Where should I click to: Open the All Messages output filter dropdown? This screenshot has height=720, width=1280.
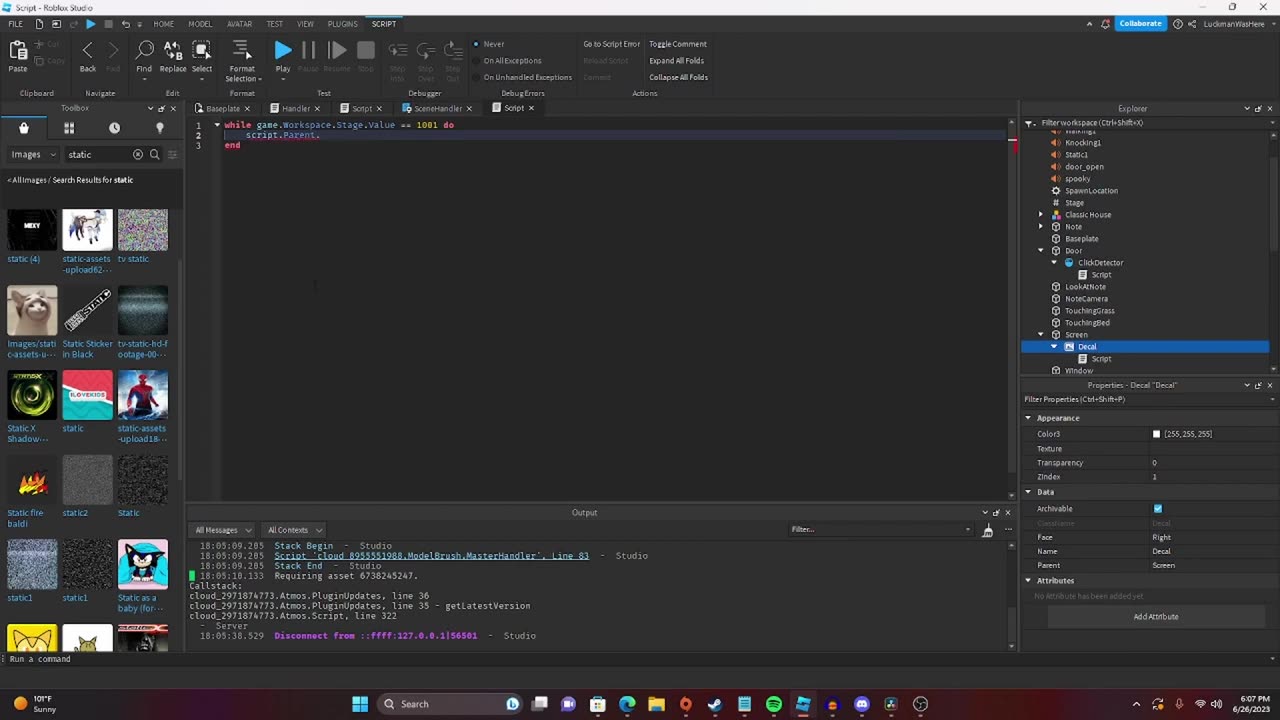click(x=222, y=530)
